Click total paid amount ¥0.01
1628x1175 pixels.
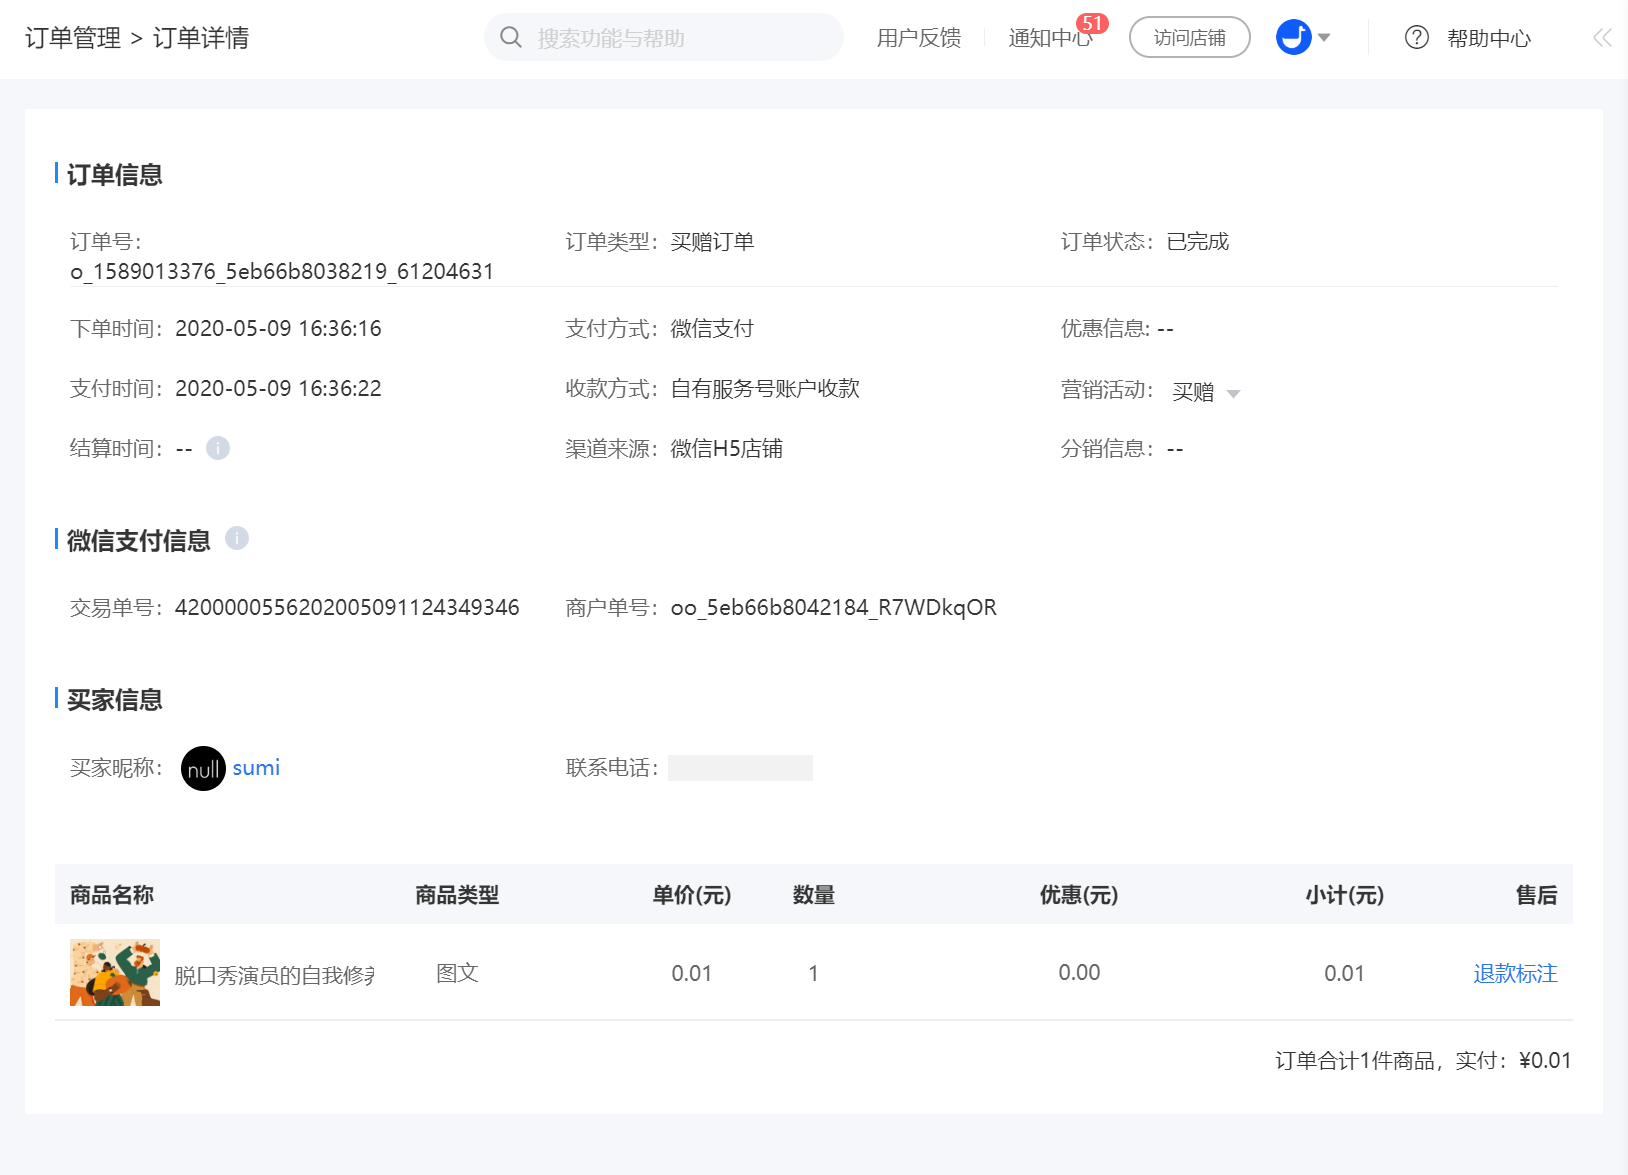1545,1061
